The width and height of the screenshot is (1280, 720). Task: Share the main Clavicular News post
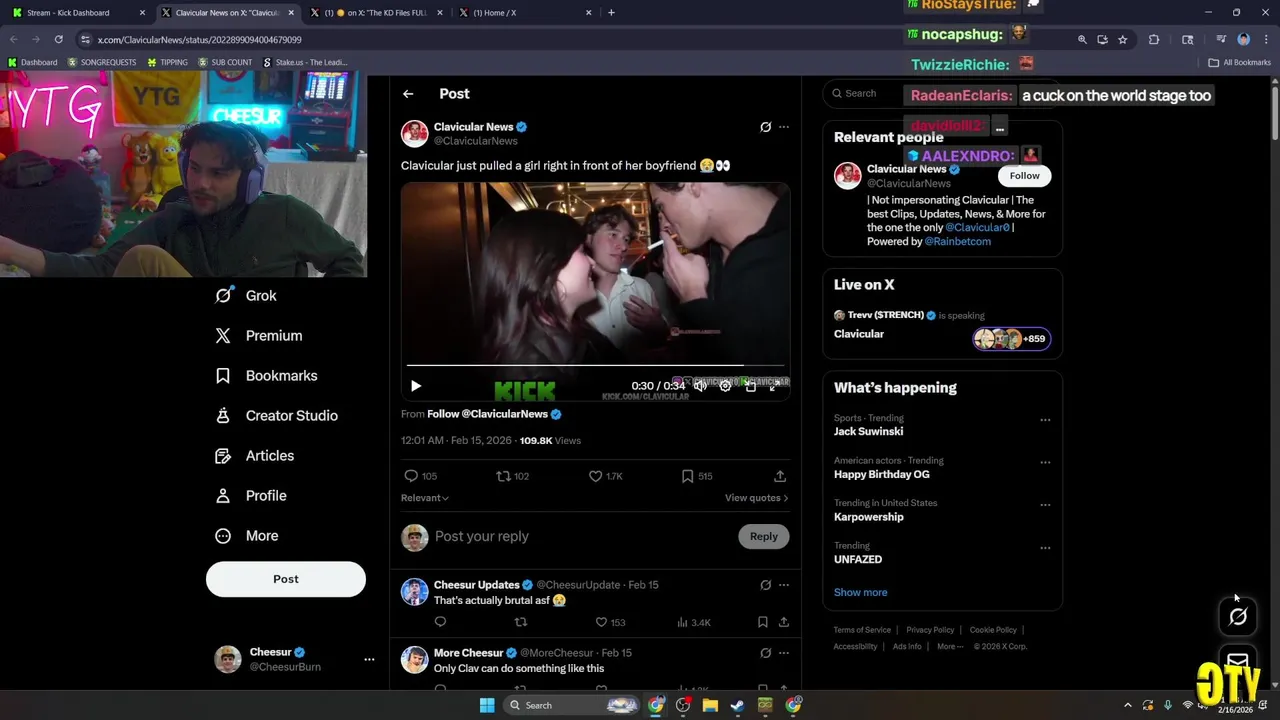pyautogui.click(x=780, y=476)
